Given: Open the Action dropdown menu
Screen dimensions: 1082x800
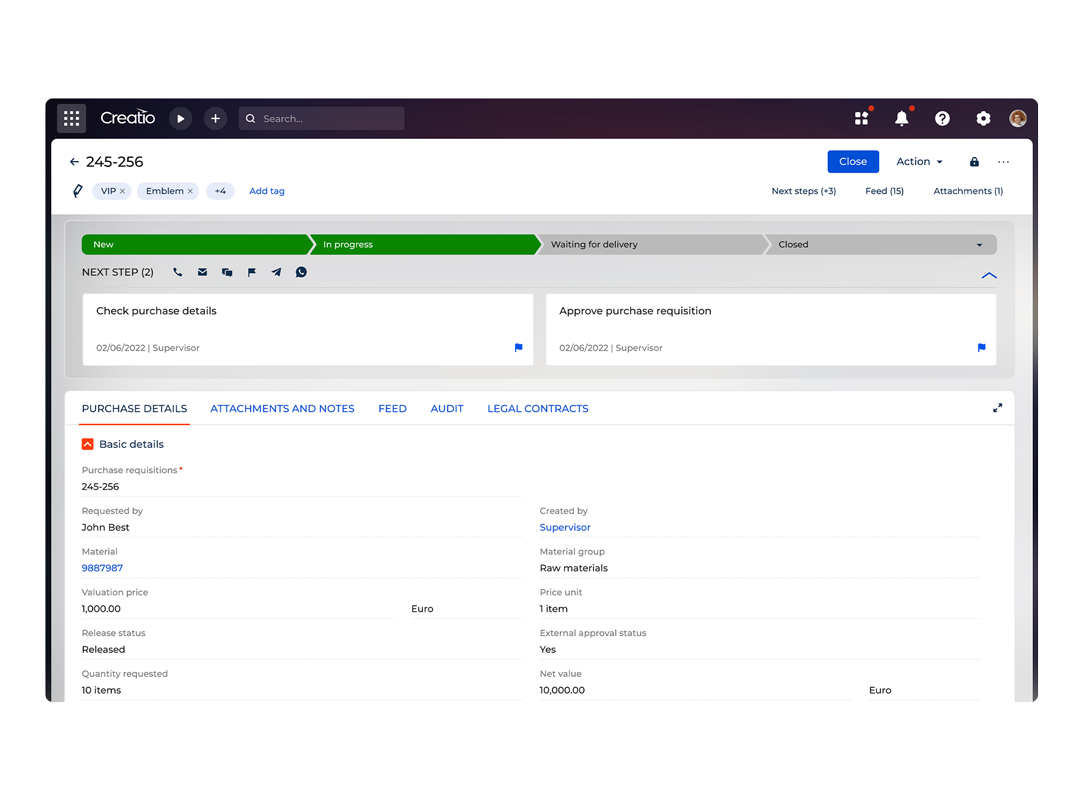Looking at the screenshot, I should [919, 162].
